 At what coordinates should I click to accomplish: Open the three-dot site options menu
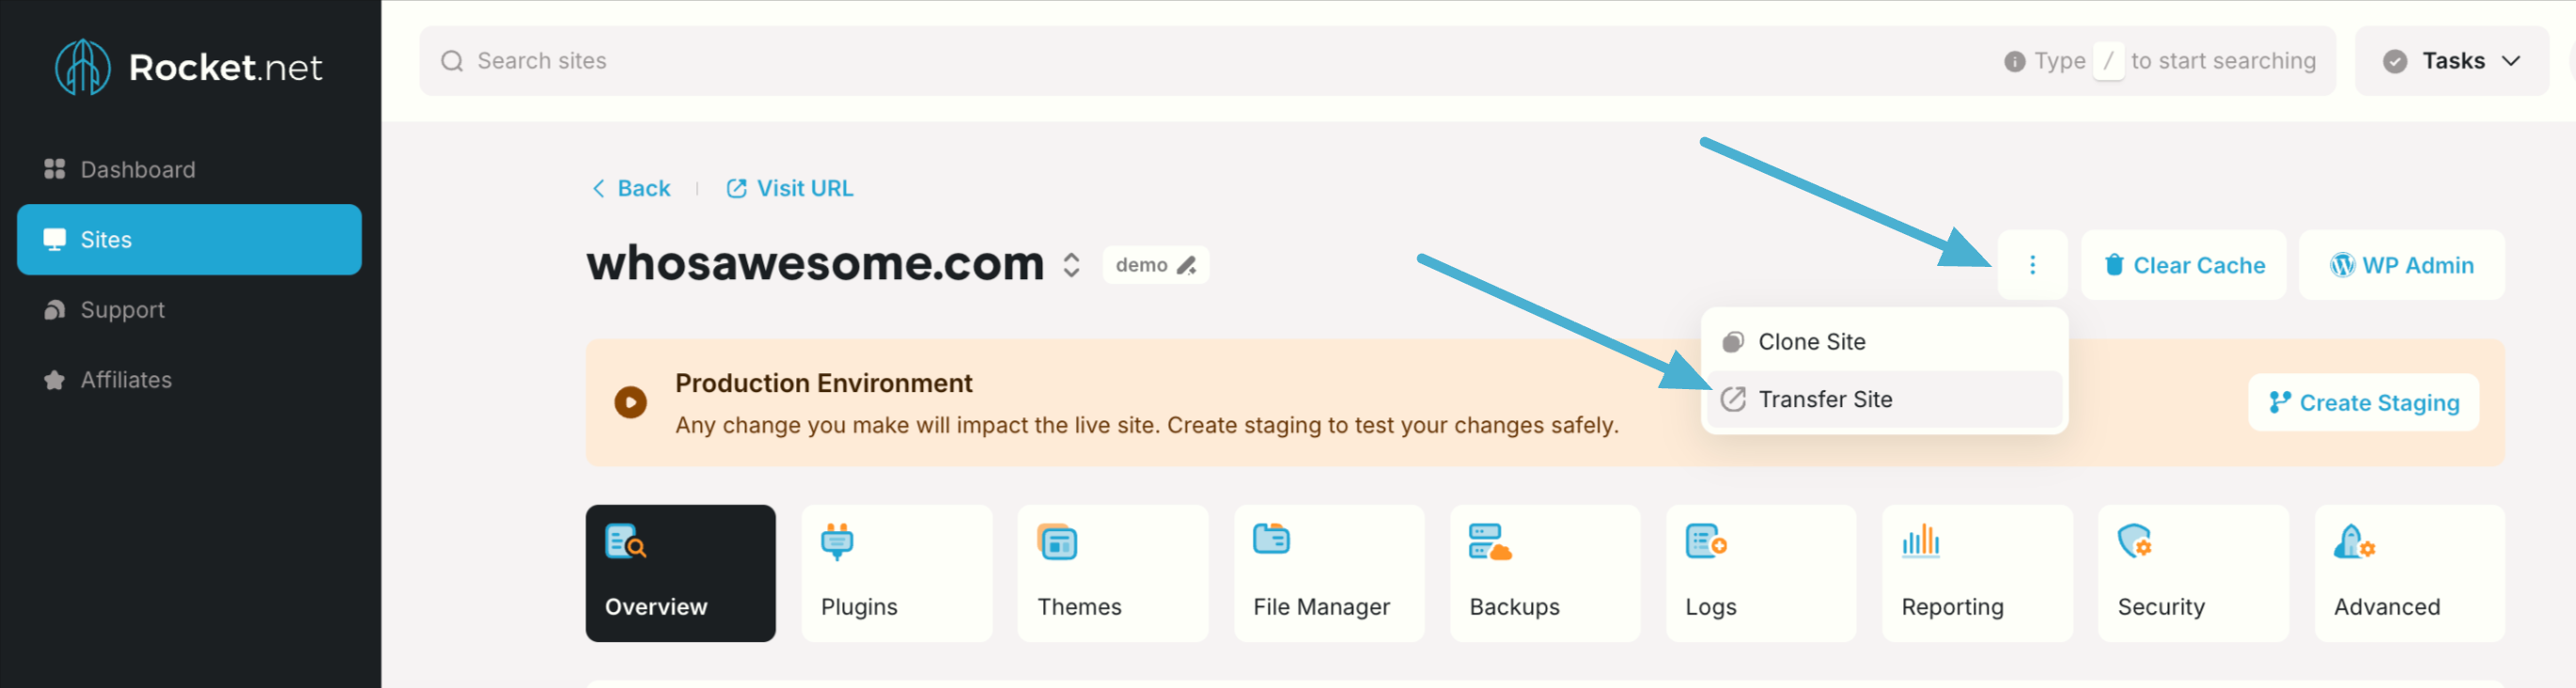2031,265
